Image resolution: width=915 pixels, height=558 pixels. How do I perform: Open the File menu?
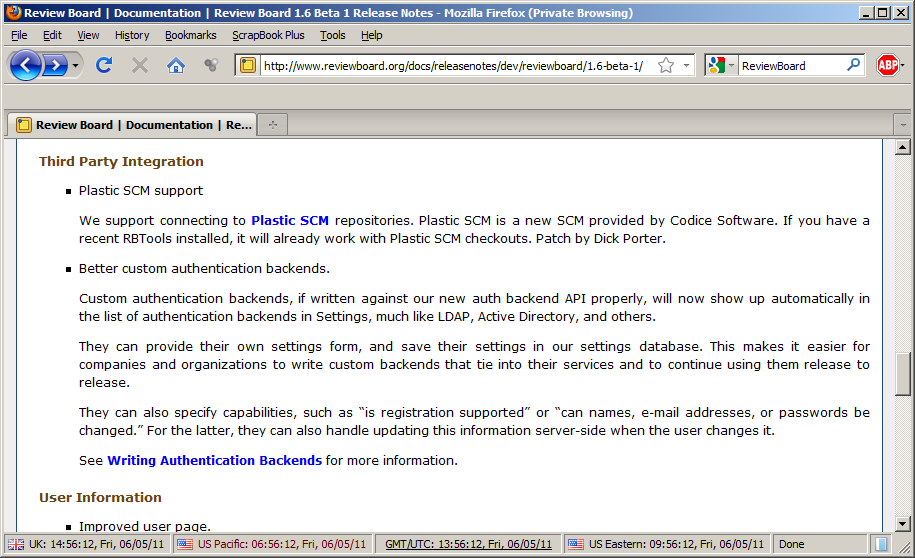click(19, 35)
